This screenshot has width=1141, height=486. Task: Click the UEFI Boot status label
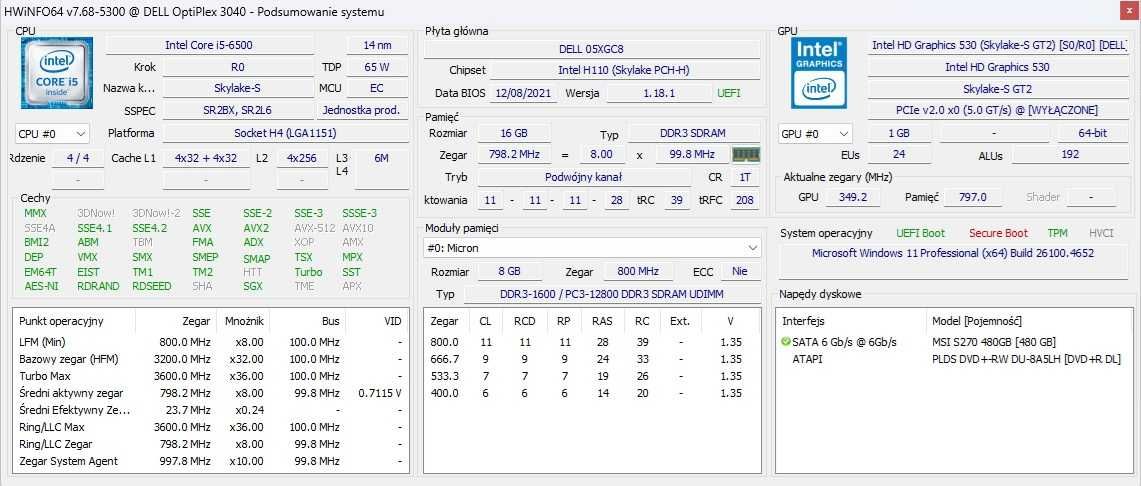click(921, 234)
